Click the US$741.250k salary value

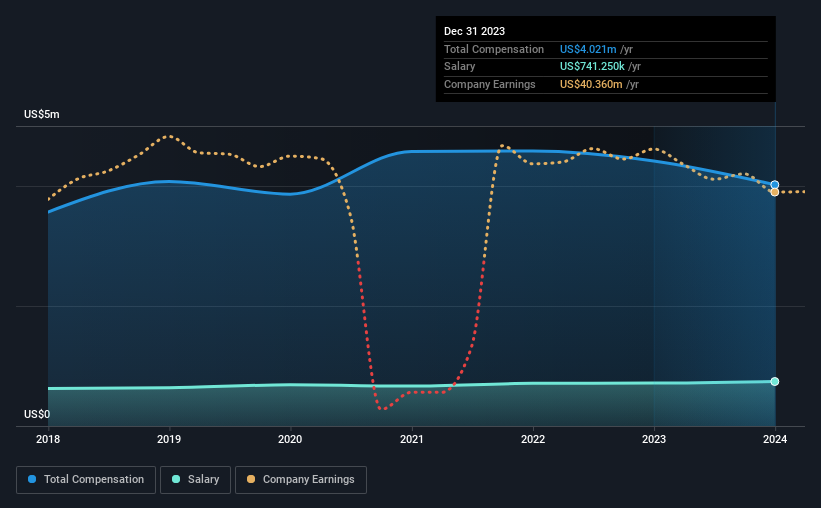click(x=592, y=67)
